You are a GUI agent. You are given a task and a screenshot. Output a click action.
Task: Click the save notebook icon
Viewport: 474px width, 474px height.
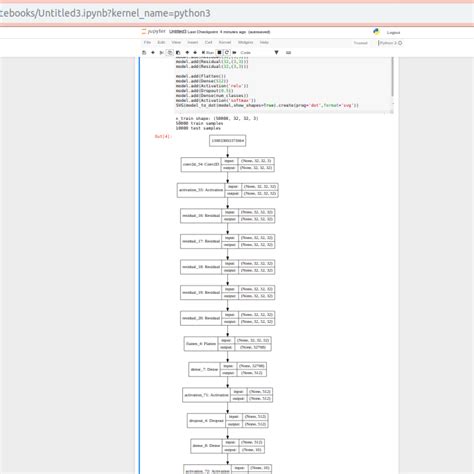click(144, 53)
